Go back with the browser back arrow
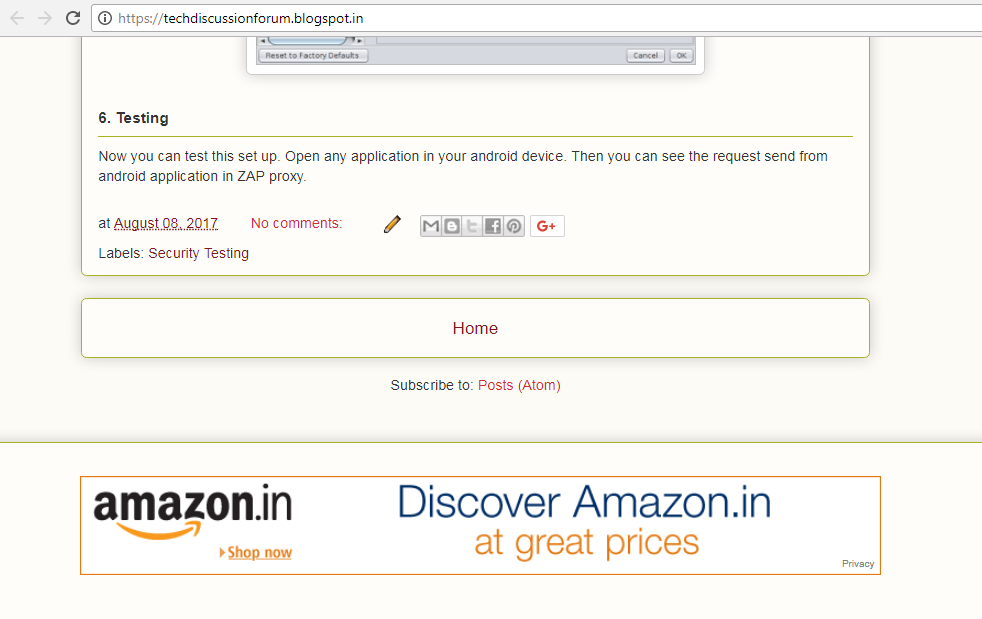 (17, 18)
